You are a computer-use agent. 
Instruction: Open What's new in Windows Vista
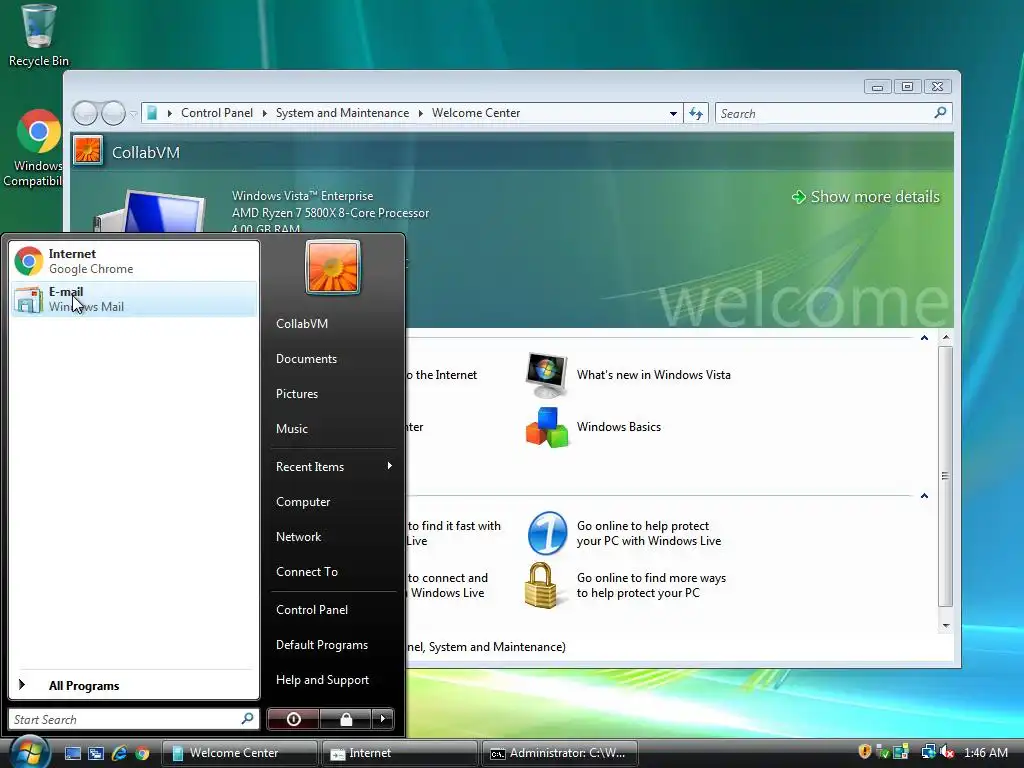[x=628, y=375]
